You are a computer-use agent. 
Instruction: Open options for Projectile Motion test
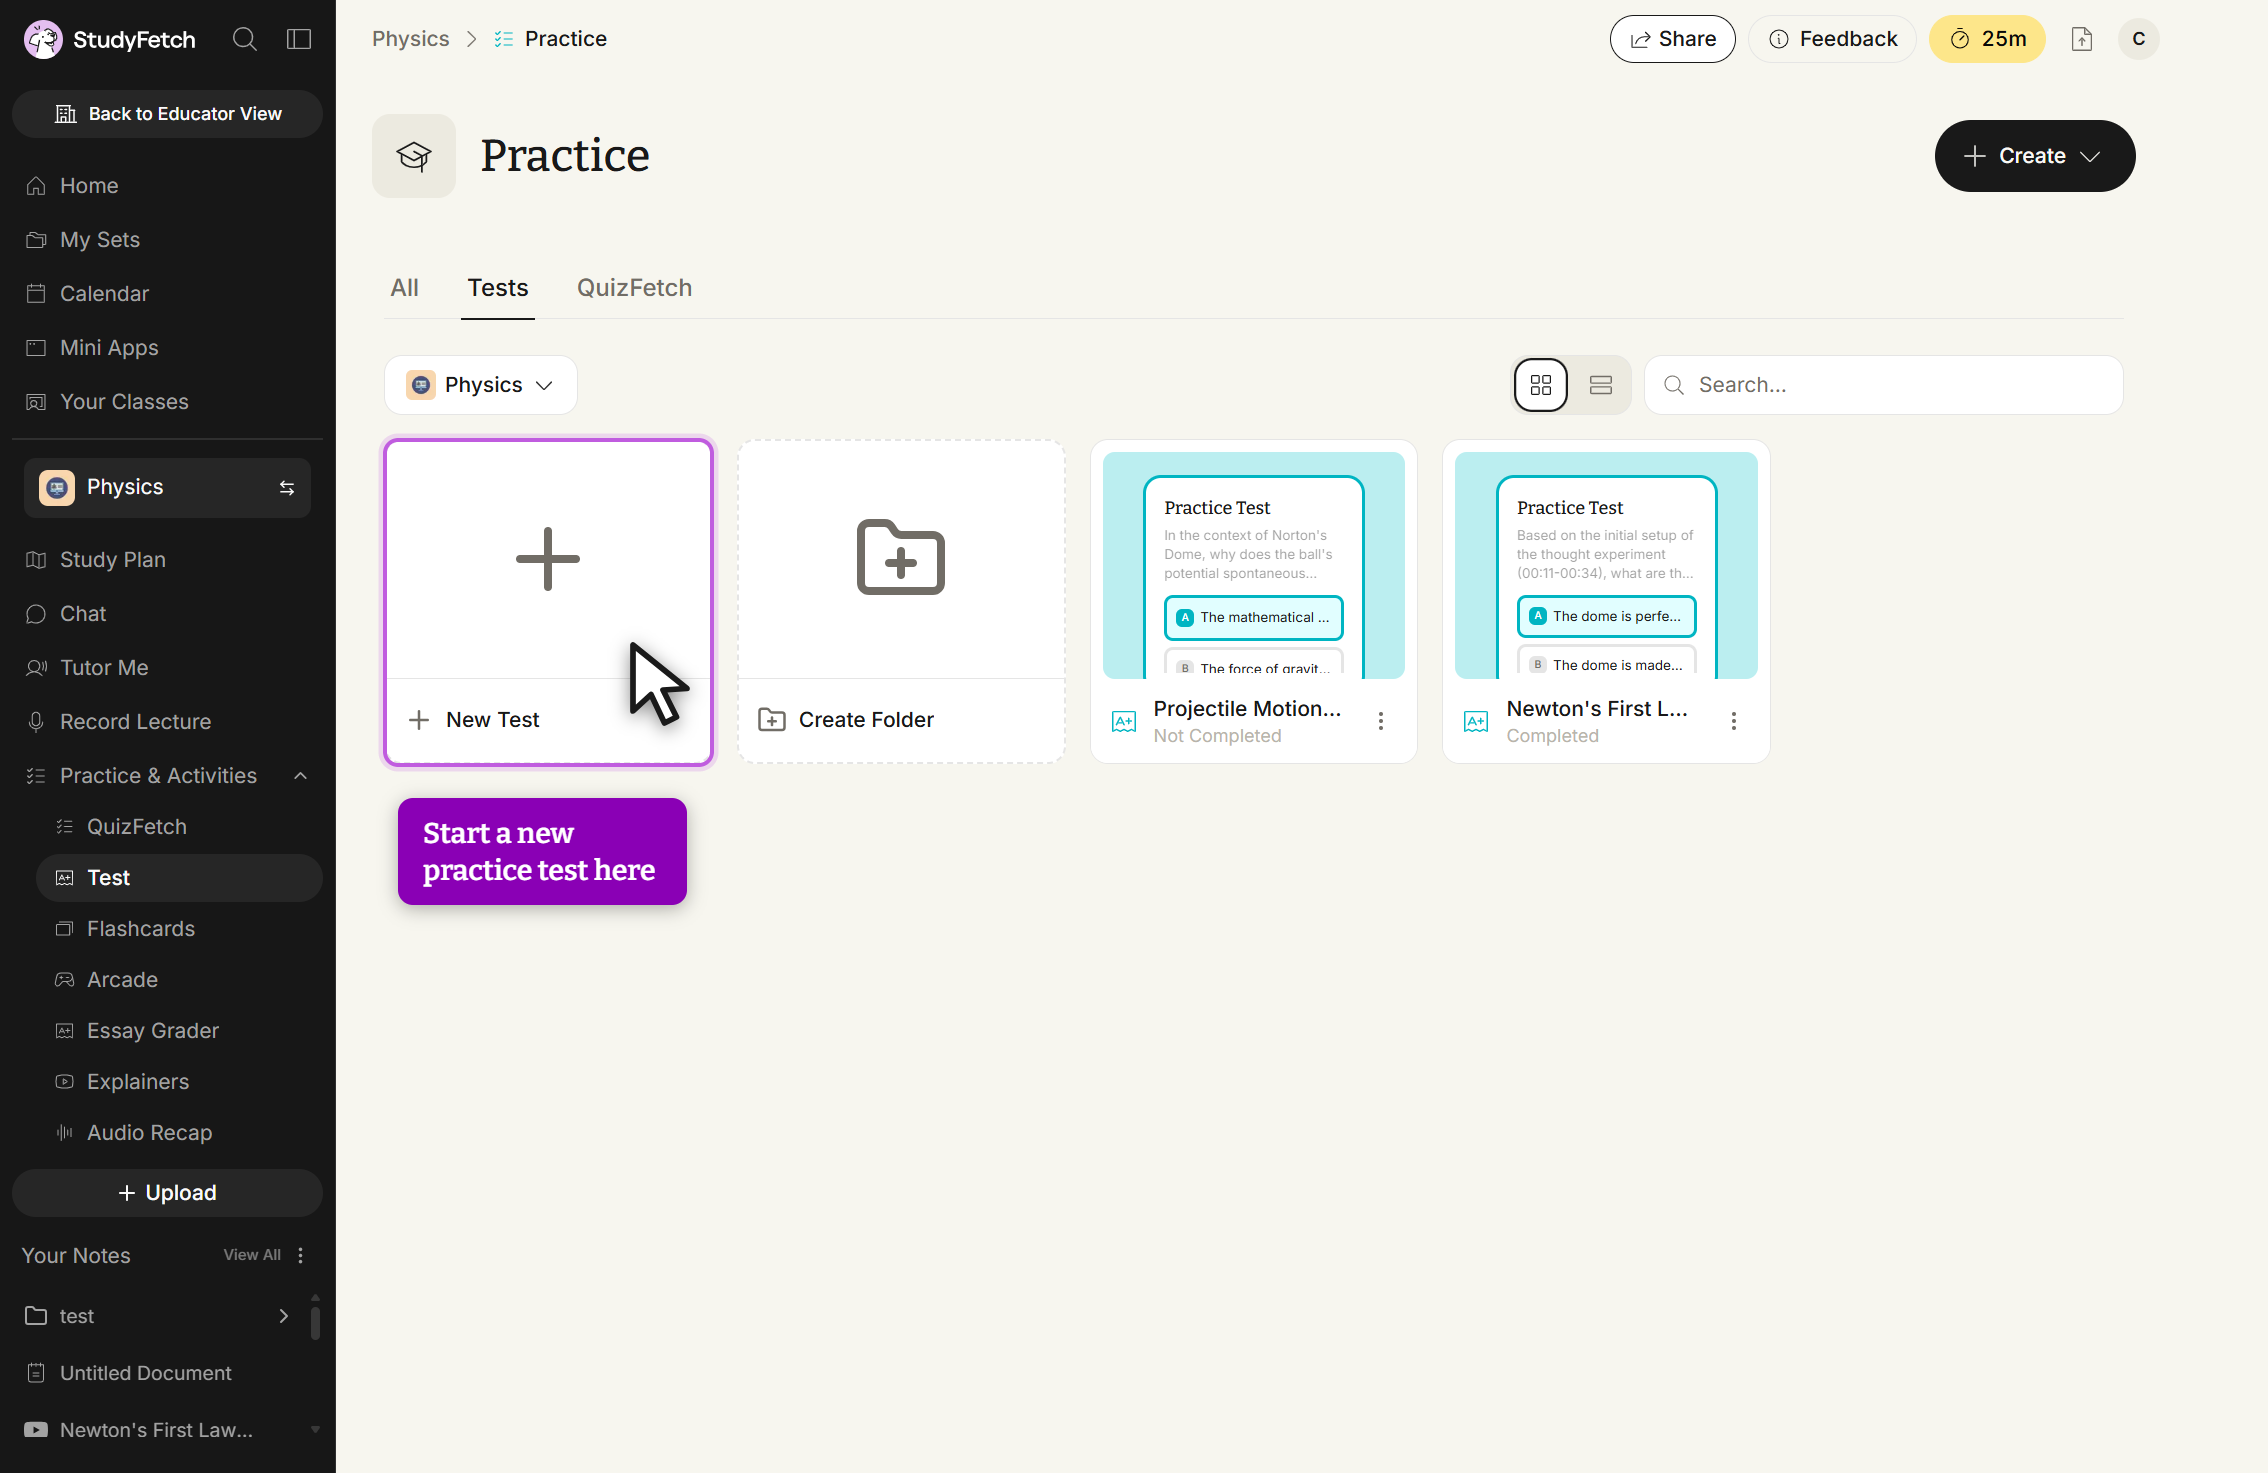coord(1381,721)
